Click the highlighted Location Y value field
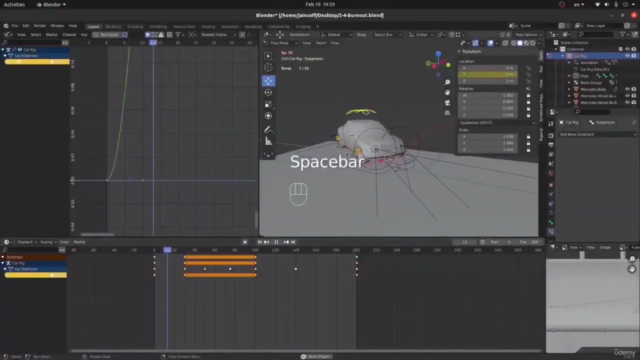The height and width of the screenshot is (360, 640). tap(488, 75)
